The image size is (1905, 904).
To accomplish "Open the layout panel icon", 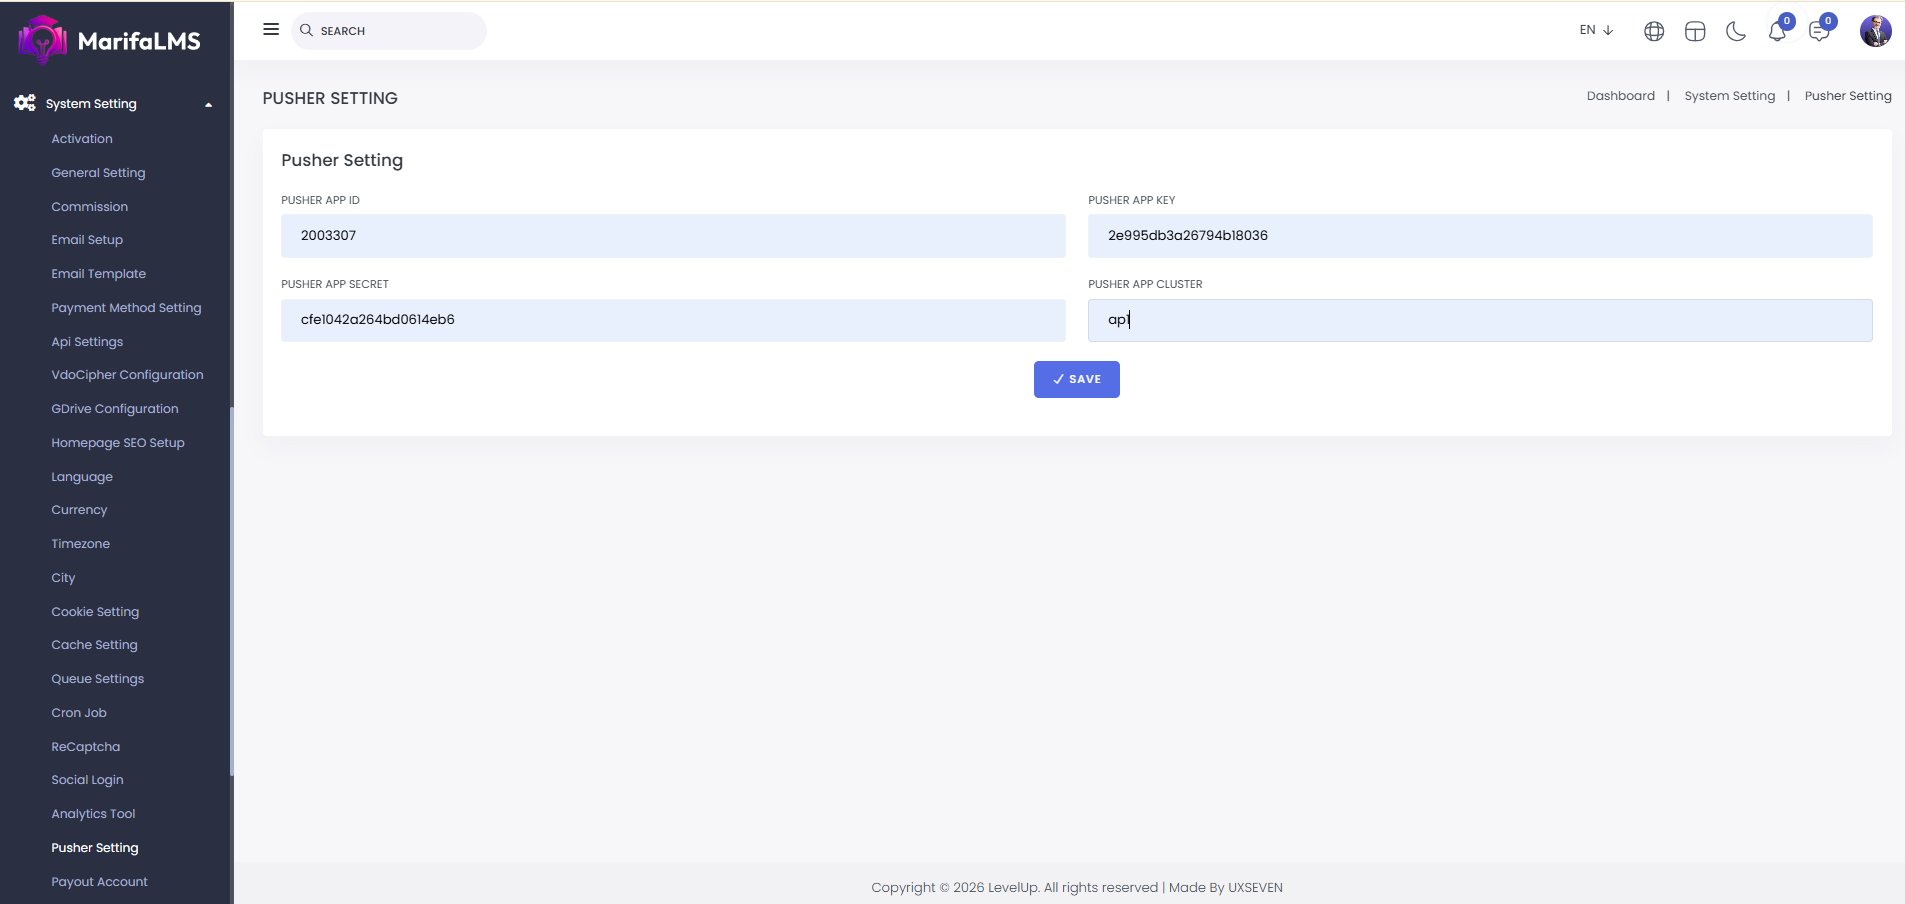I will 1695,32.
